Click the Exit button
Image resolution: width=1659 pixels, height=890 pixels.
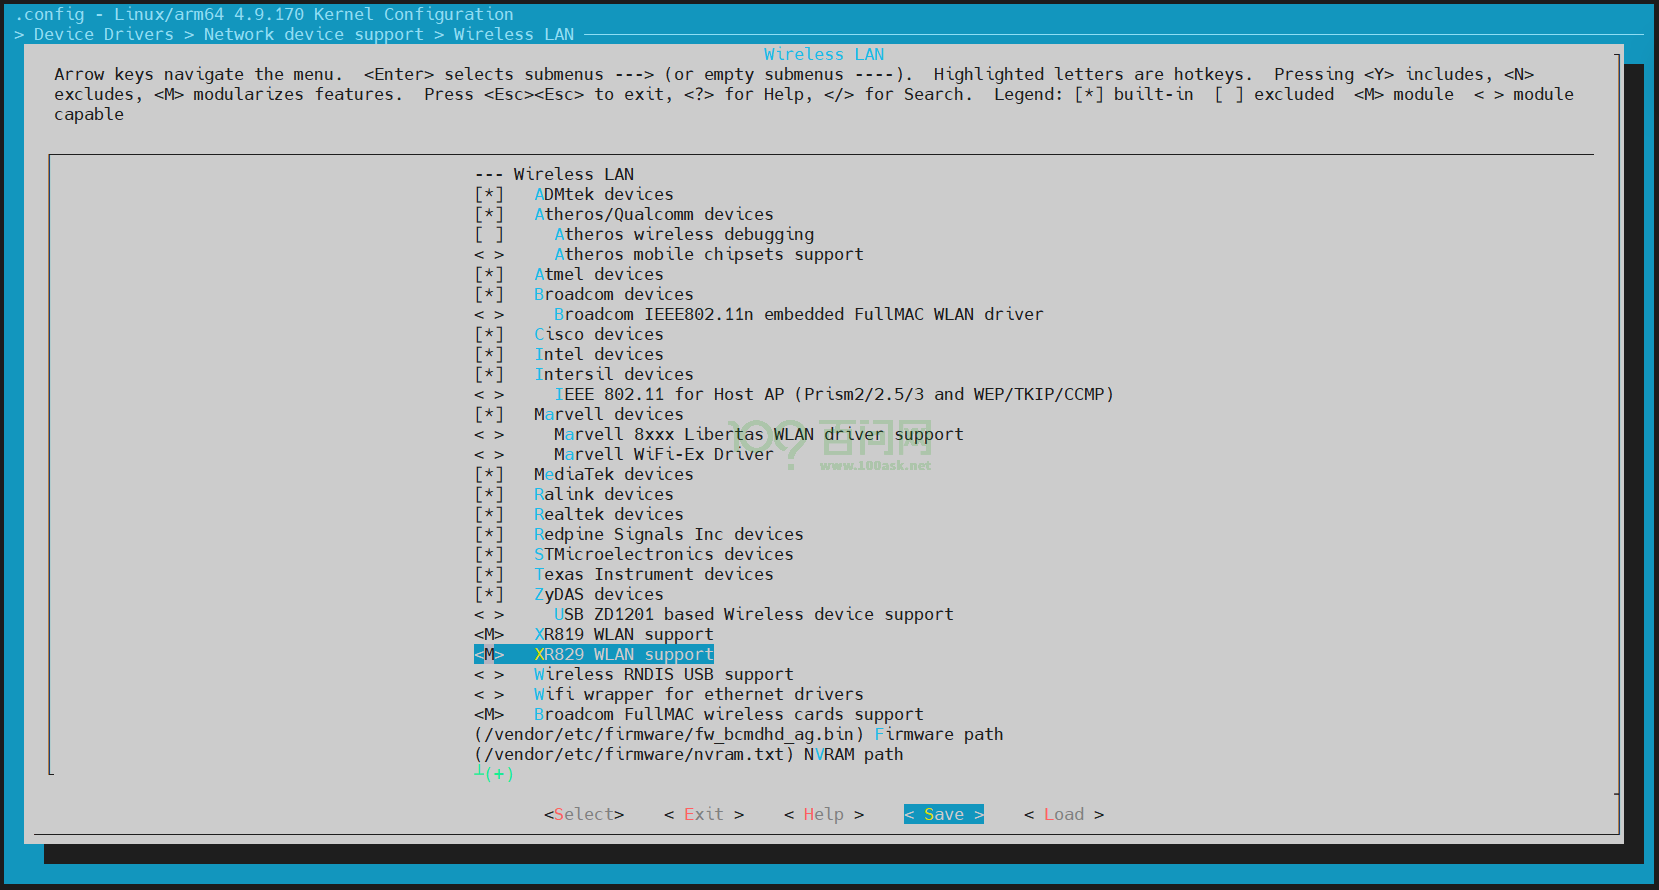click(x=703, y=814)
